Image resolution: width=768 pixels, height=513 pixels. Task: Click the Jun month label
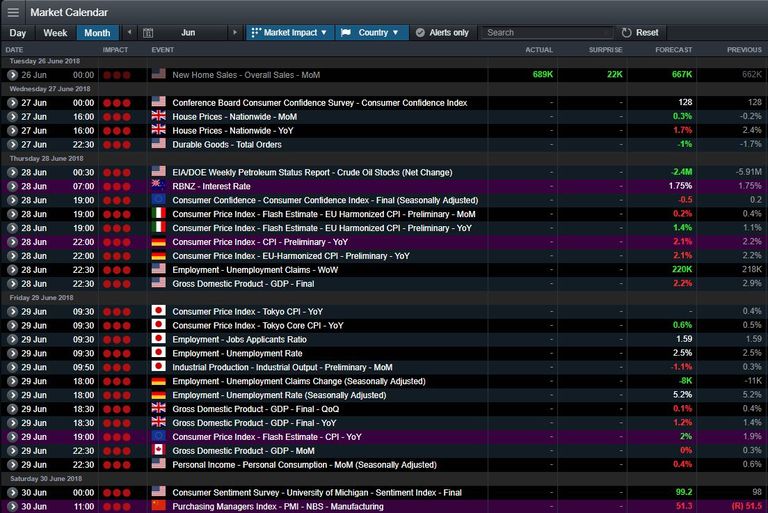[x=188, y=32]
